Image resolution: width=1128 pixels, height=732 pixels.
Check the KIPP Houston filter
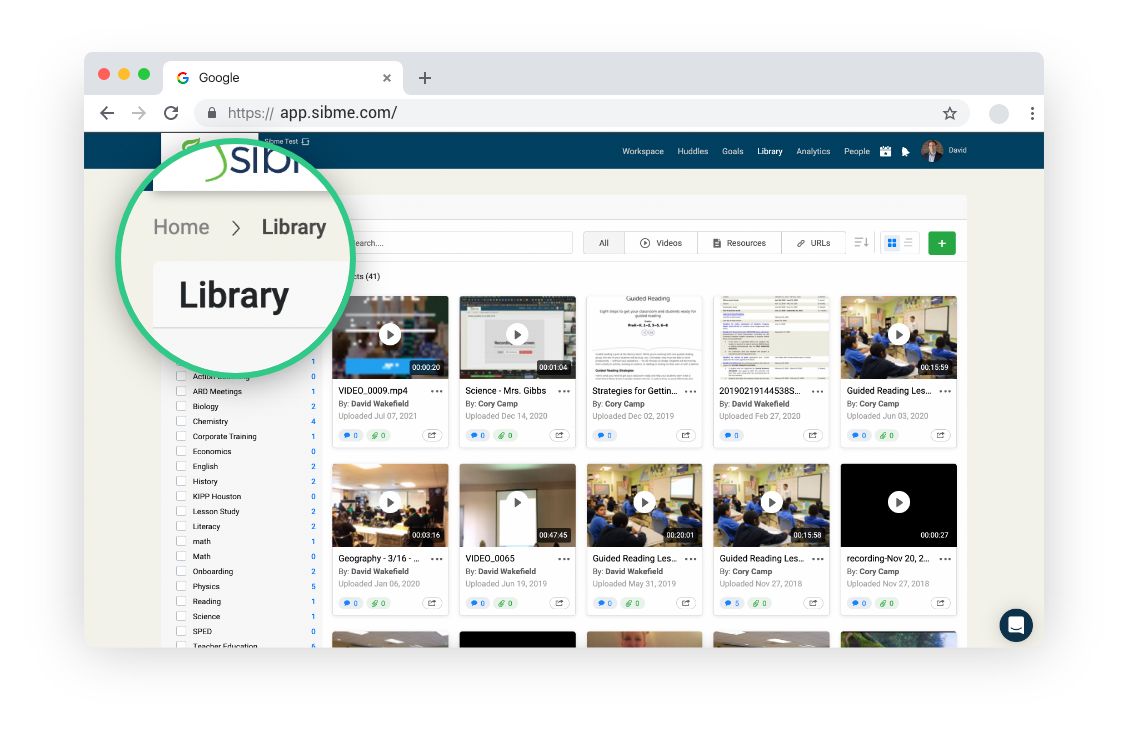181,496
